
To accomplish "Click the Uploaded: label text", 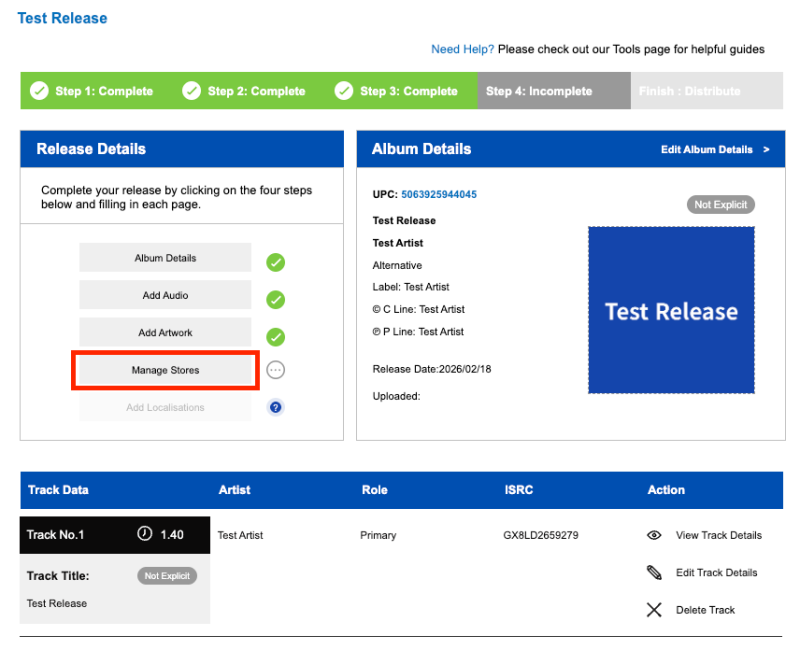I will click(x=396, y=396).
